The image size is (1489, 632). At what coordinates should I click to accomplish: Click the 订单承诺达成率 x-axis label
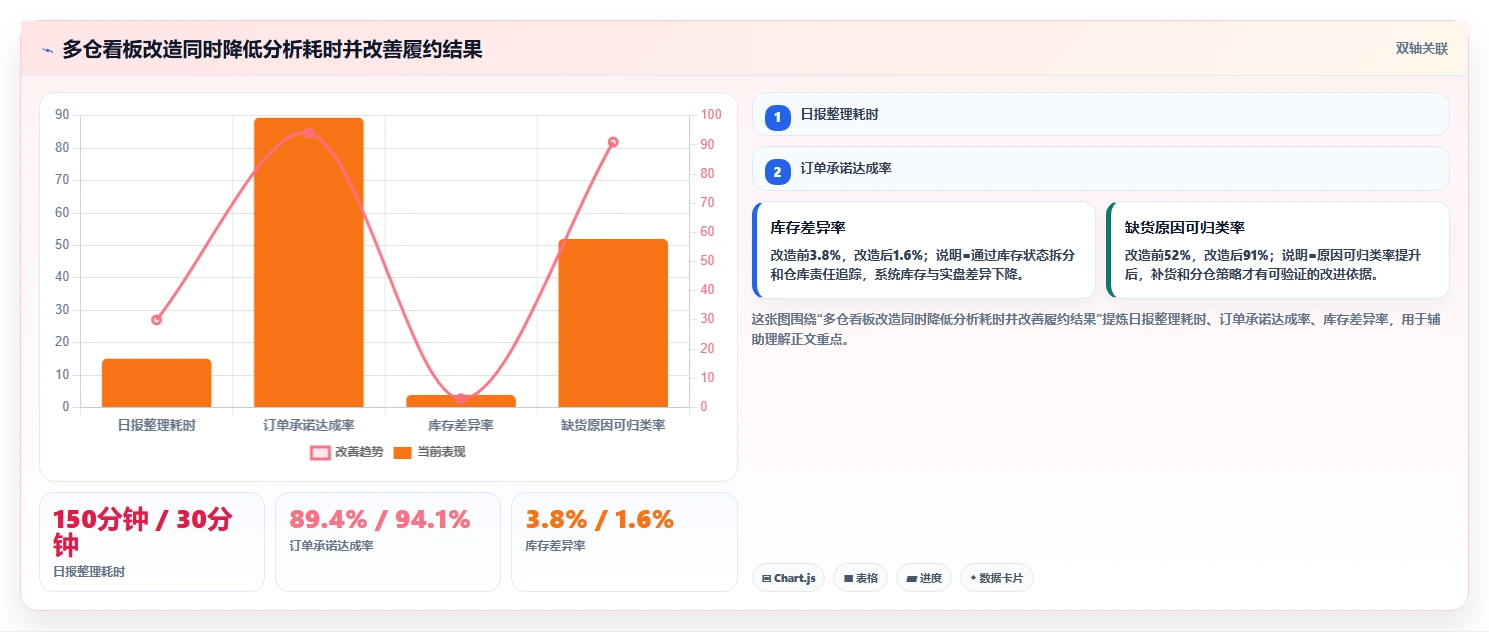[309, 425]
